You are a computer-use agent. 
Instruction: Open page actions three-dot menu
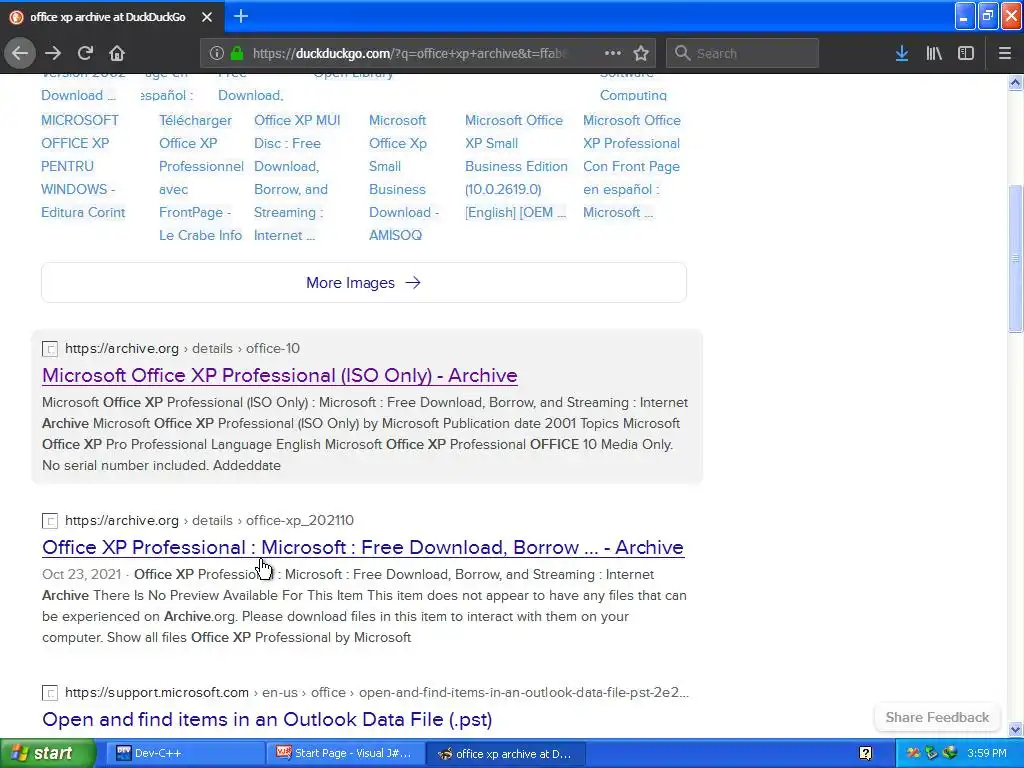click(x=613, y=53)
